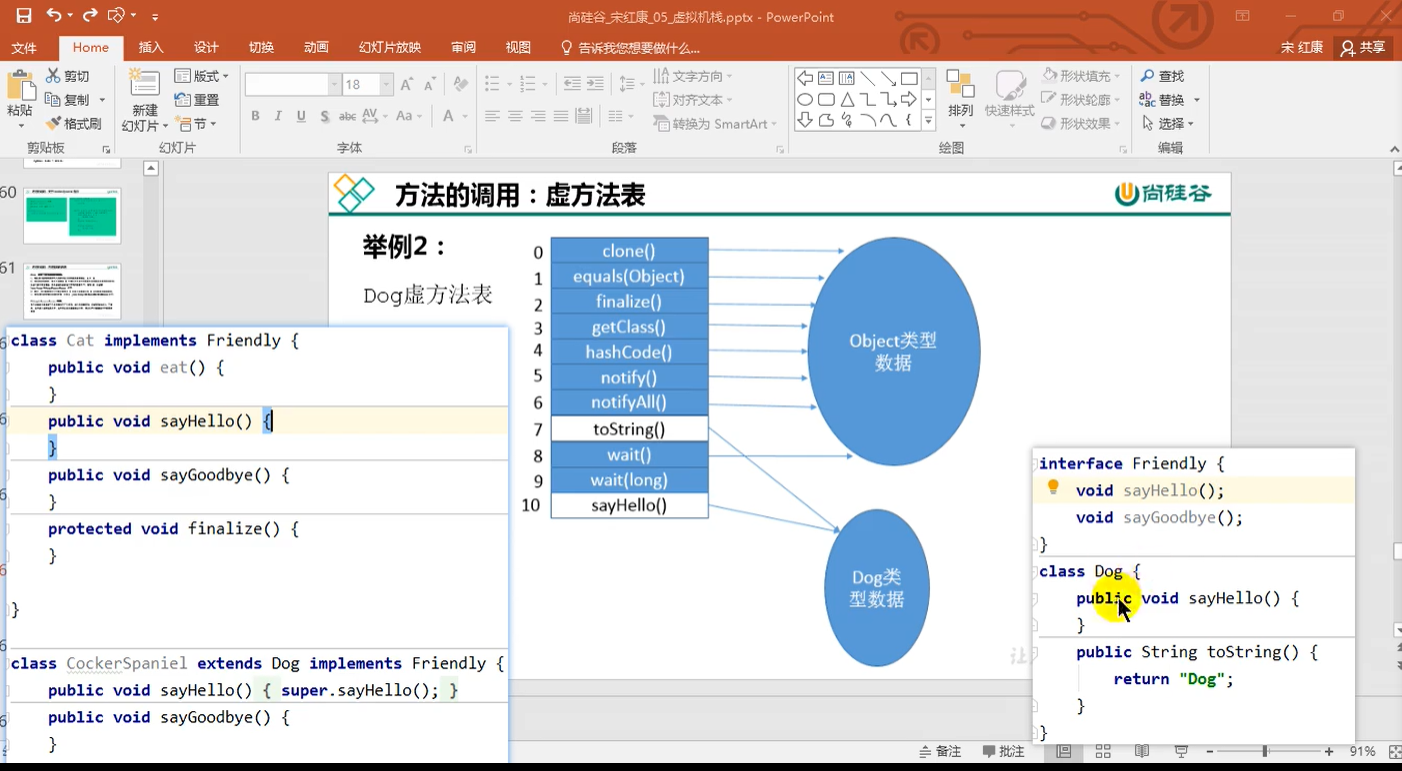Expand the shapes gallery More arrow
Viewport: 1402px width, 771px height.
[x=928, y=121]
